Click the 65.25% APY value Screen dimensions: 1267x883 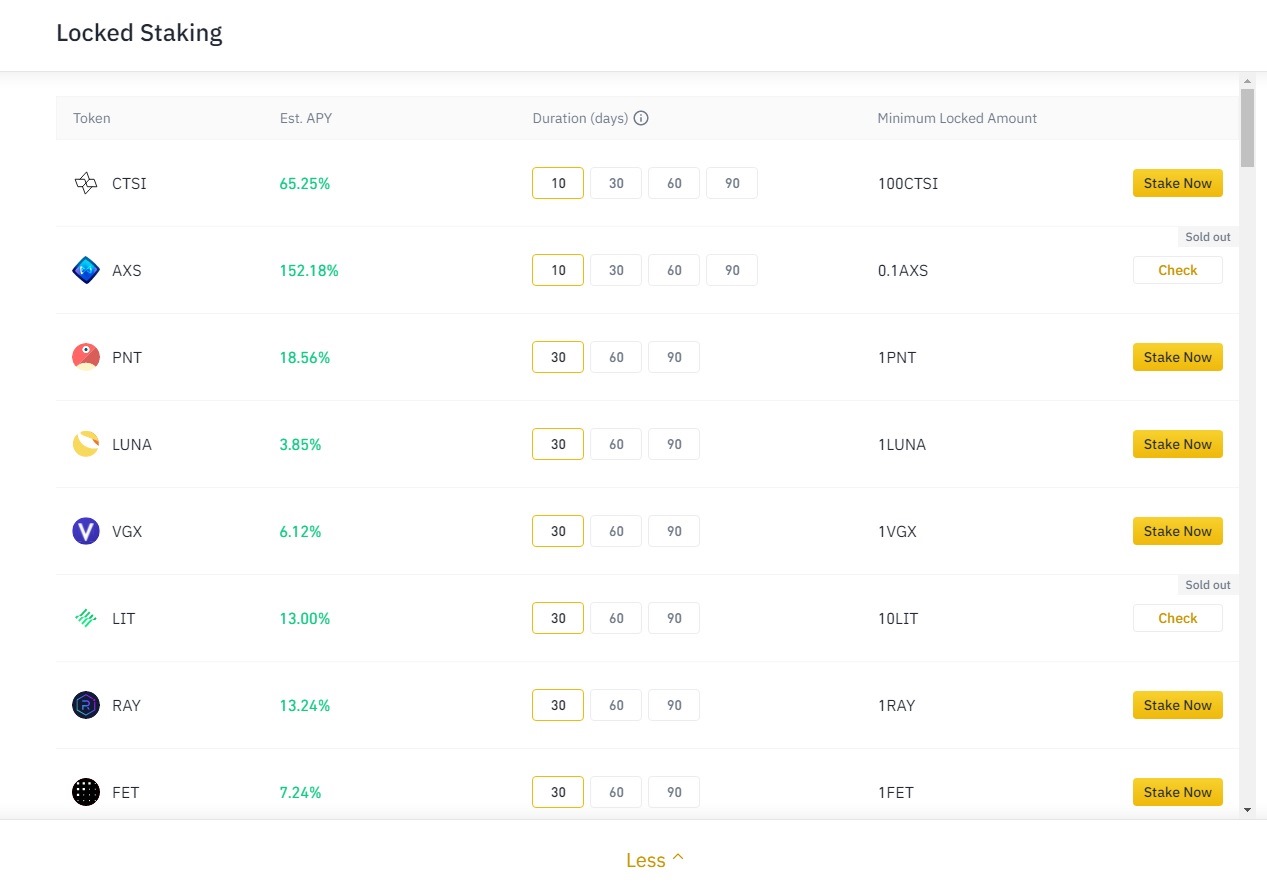click(305, 183)
